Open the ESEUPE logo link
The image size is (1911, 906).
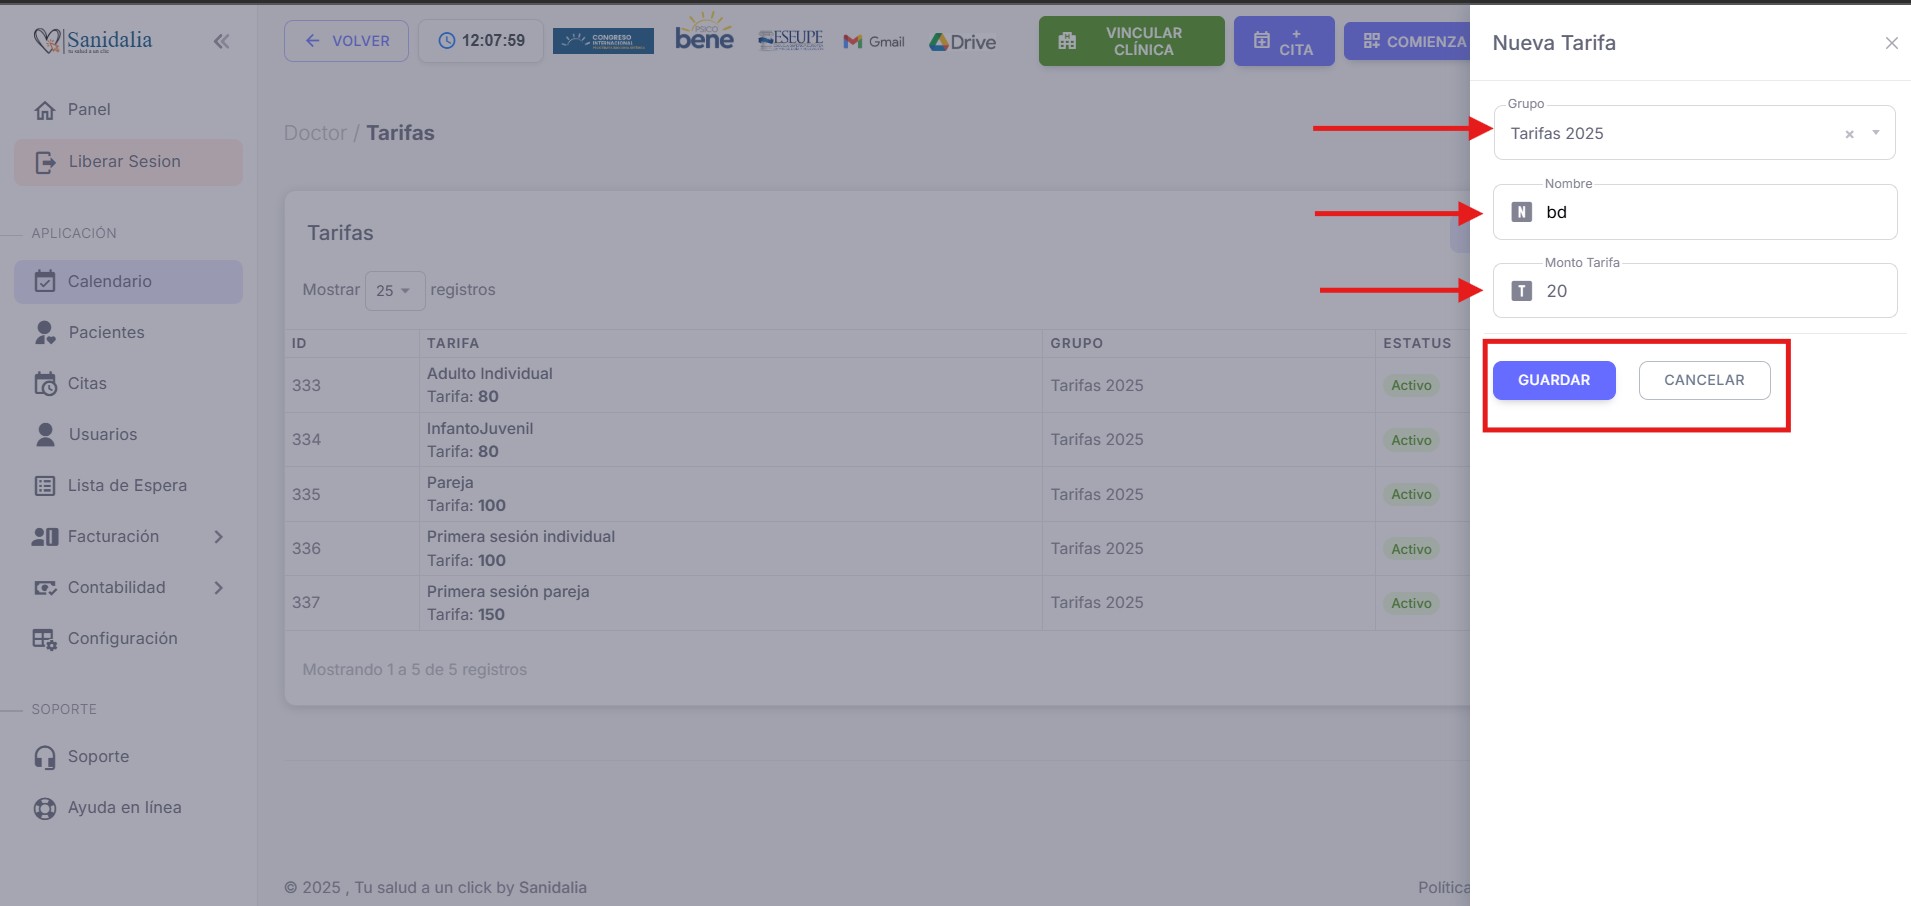(x=790, y=40)
